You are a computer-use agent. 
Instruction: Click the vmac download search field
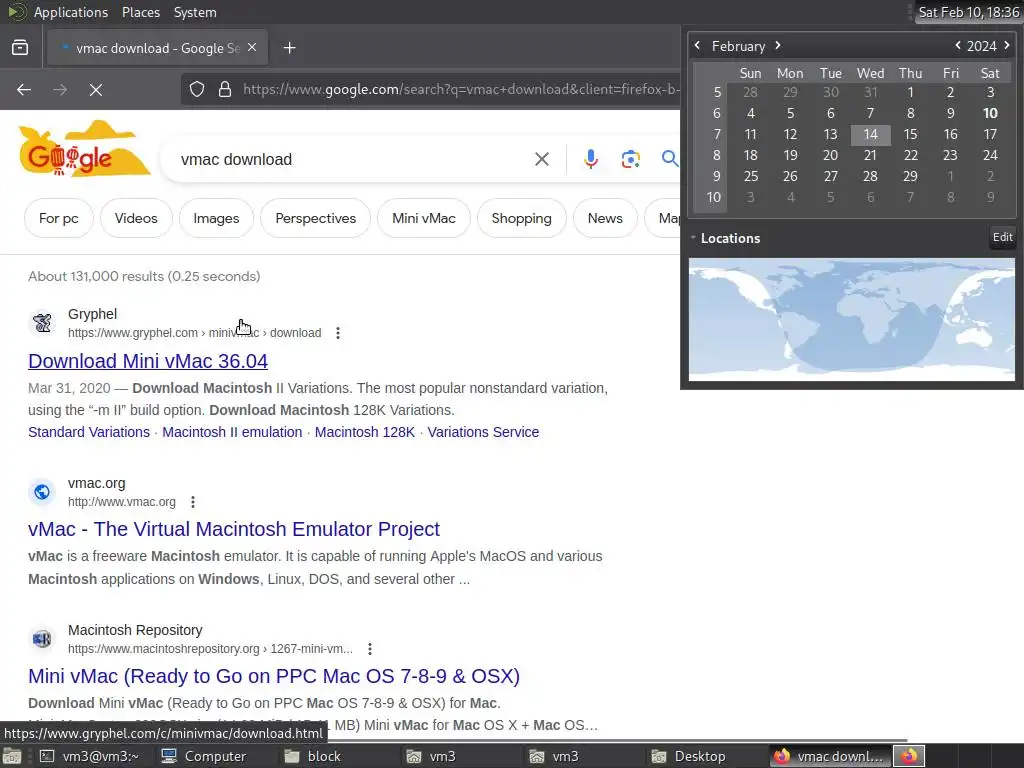pos(353,159)
